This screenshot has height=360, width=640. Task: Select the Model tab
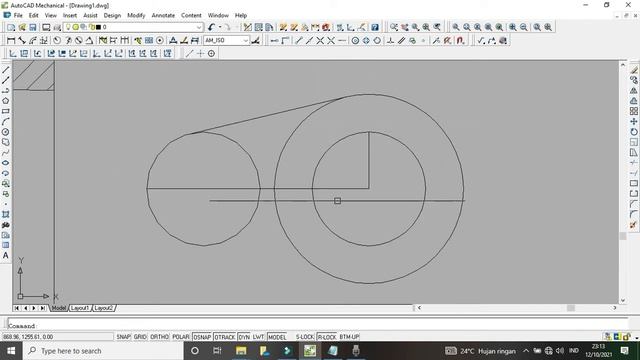59,308
